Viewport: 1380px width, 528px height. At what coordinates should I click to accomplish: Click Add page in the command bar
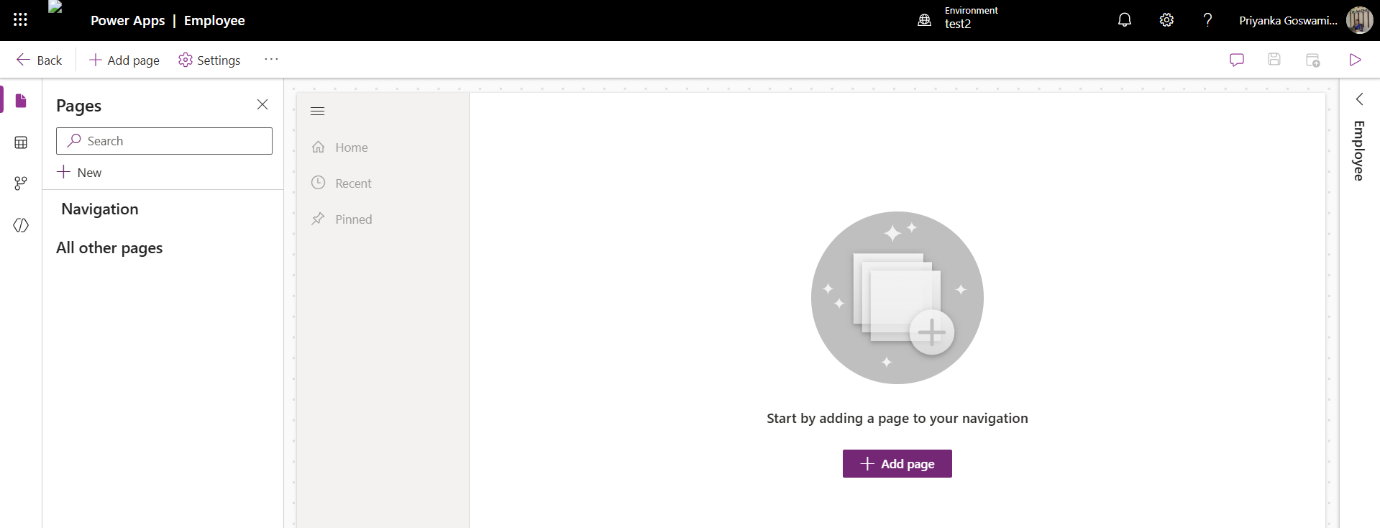(x=124, y=60)
